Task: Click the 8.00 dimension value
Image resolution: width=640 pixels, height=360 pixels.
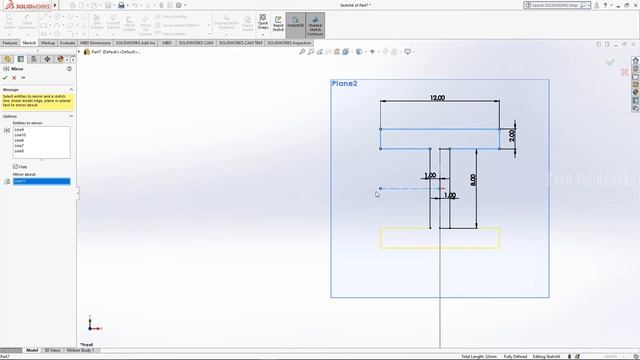Action: point(473,180)
